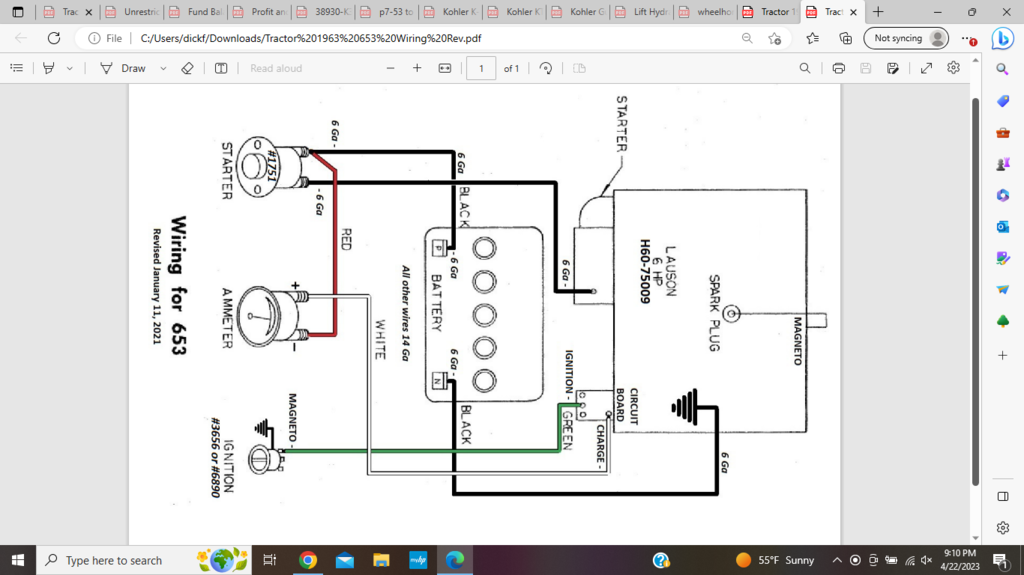Image resolution: width=1024 pixels, height=575 pixels.
Task: Switch to the Lift Hydr tab
Action: [x=640, y=12]
